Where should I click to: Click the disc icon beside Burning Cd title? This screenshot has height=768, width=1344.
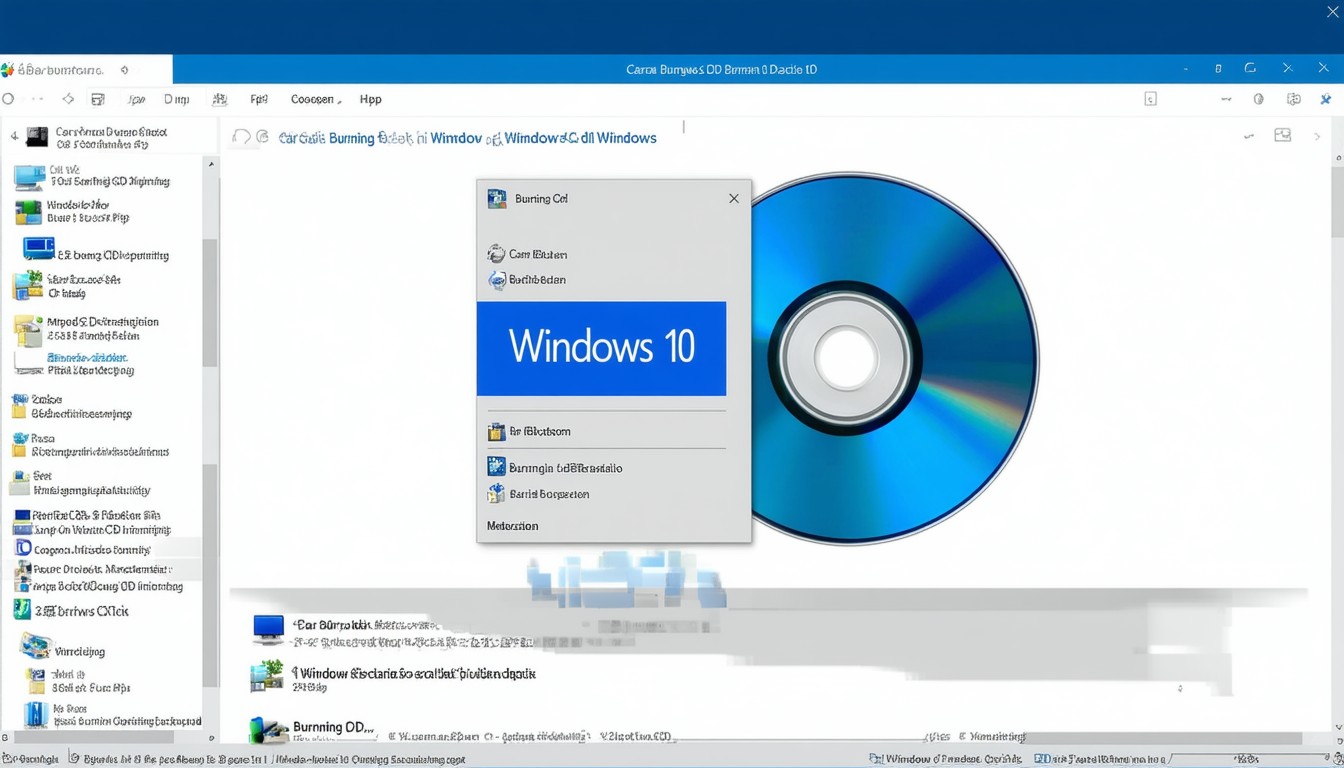coord(496,199)
